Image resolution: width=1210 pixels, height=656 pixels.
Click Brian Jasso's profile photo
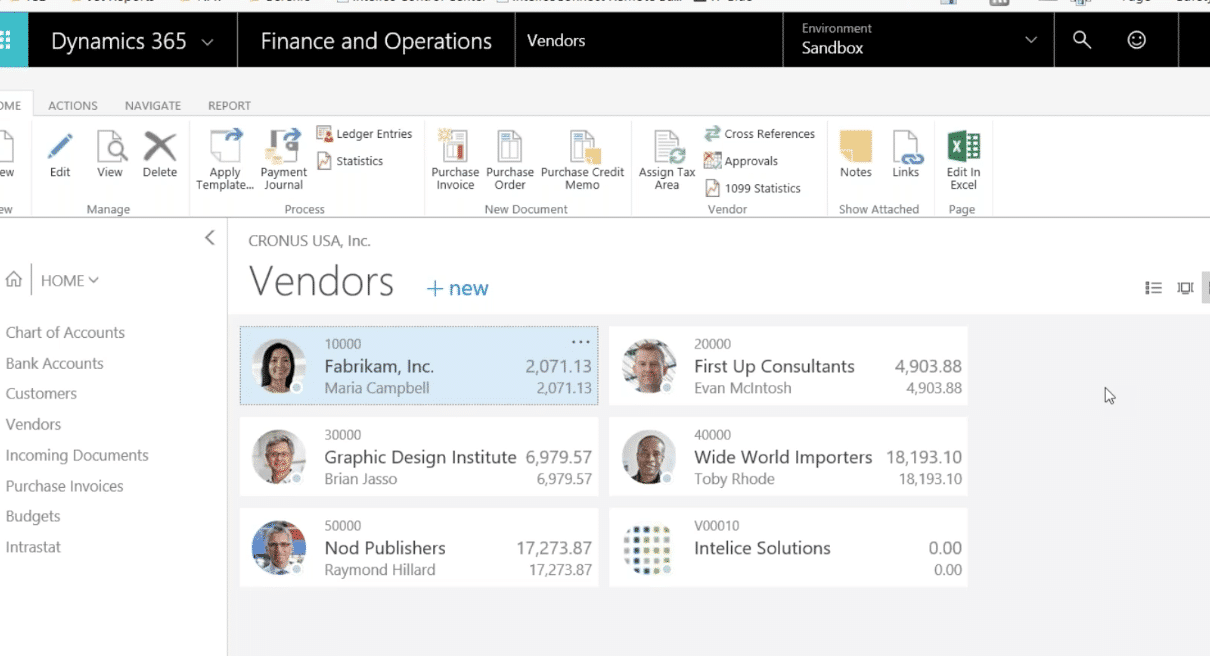pos(278,457)
